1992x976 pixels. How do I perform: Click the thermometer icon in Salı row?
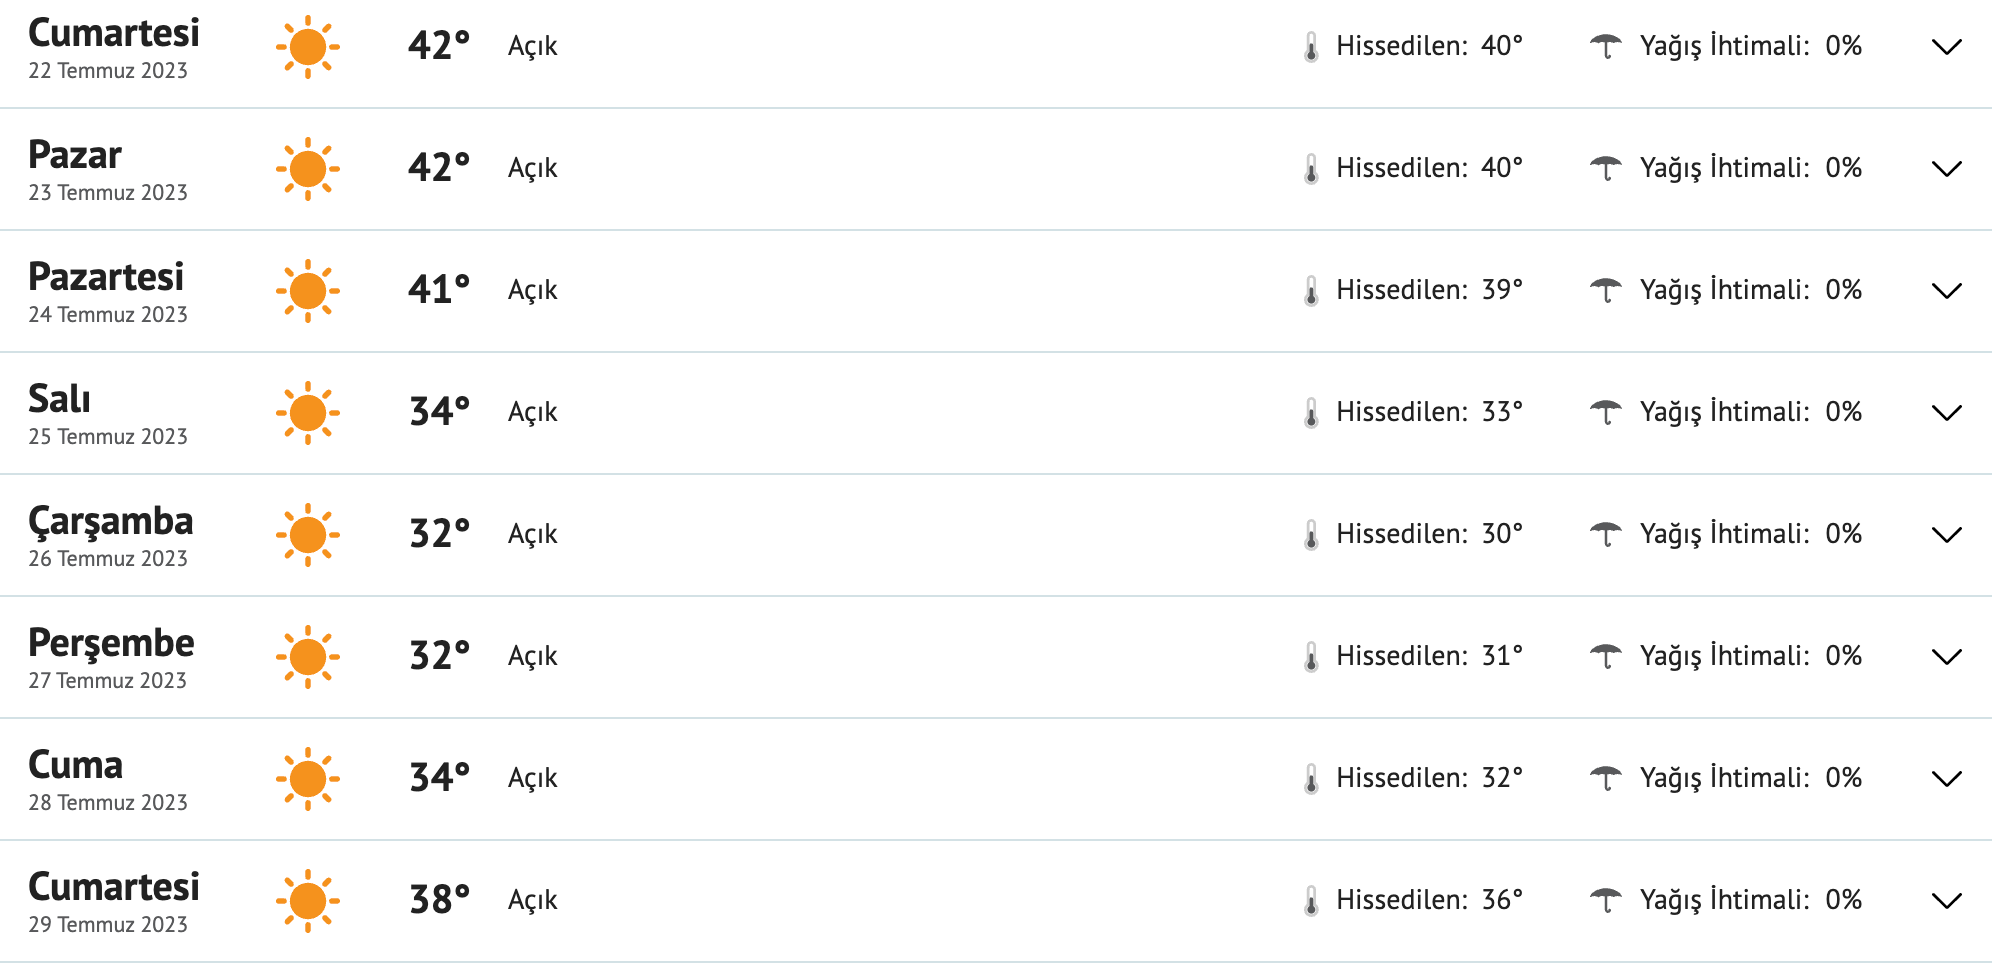1311,413
